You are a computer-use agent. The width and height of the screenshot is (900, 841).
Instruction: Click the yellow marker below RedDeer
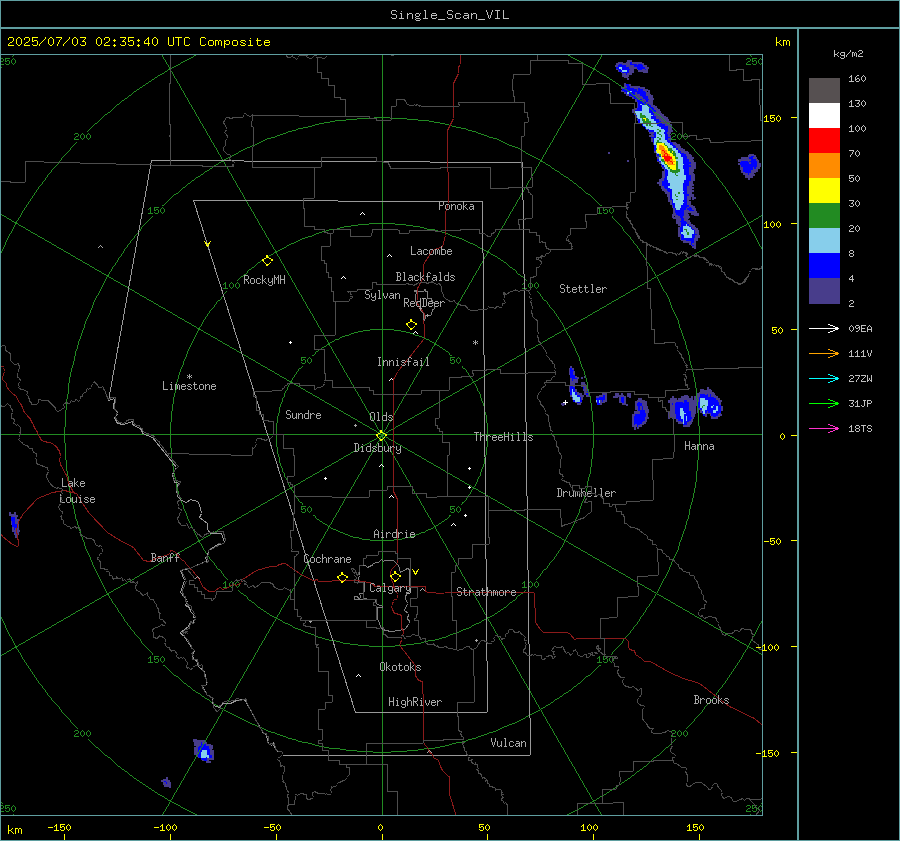tap(411, 325)
